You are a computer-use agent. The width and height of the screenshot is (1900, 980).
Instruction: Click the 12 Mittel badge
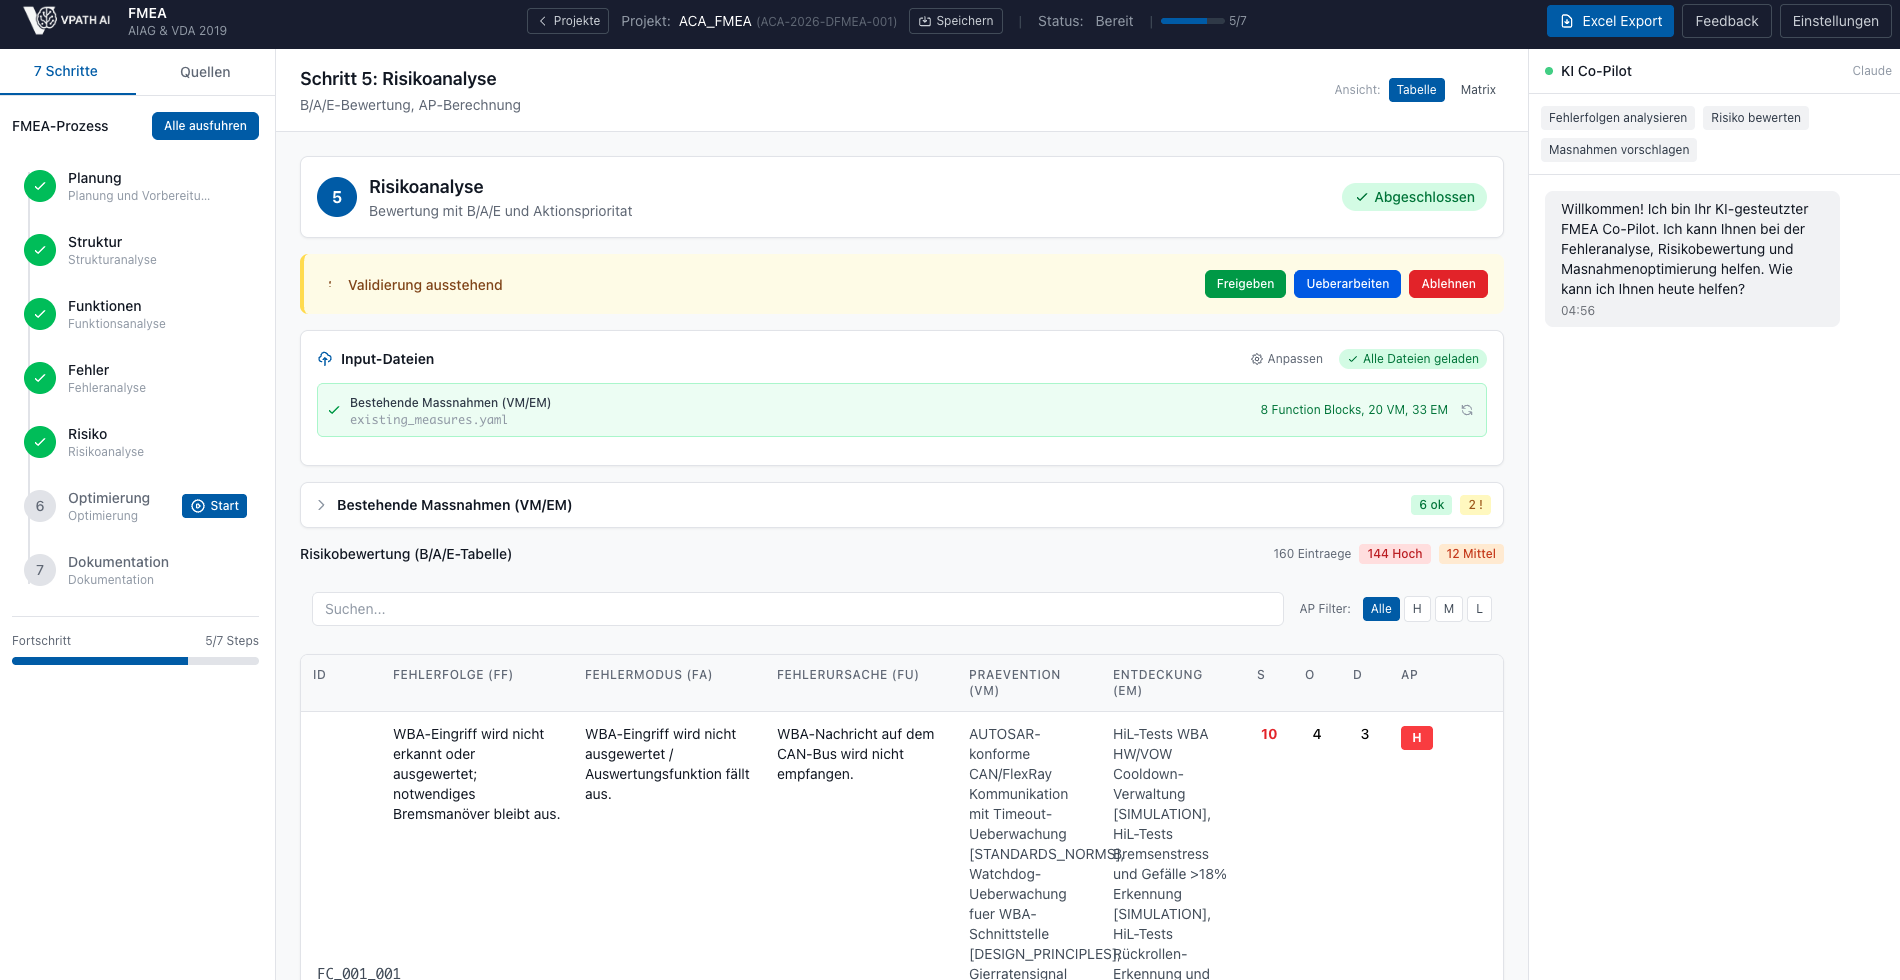coord(1471,554)
